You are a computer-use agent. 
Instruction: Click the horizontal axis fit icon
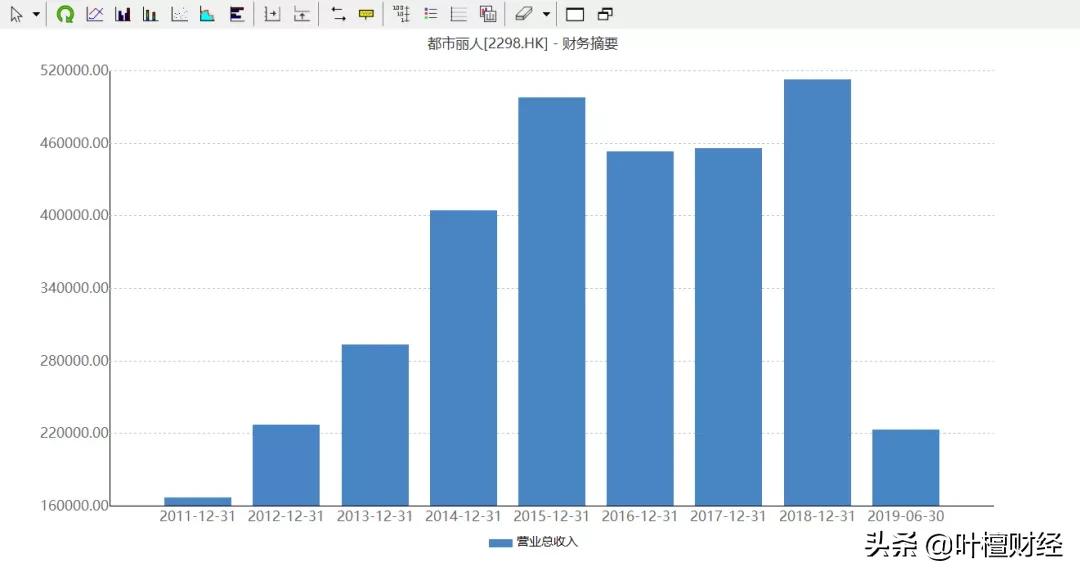coord(272,14)
